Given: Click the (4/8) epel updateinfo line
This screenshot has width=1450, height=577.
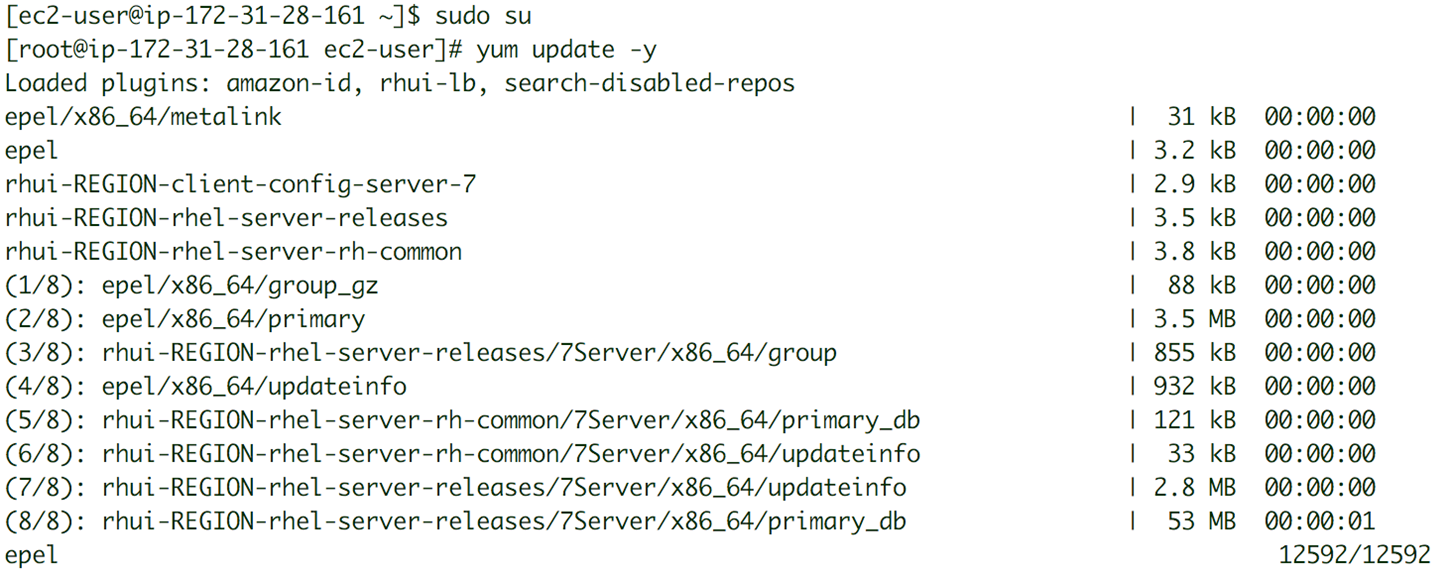Looking at the screenshot, I should pos(205,387).
